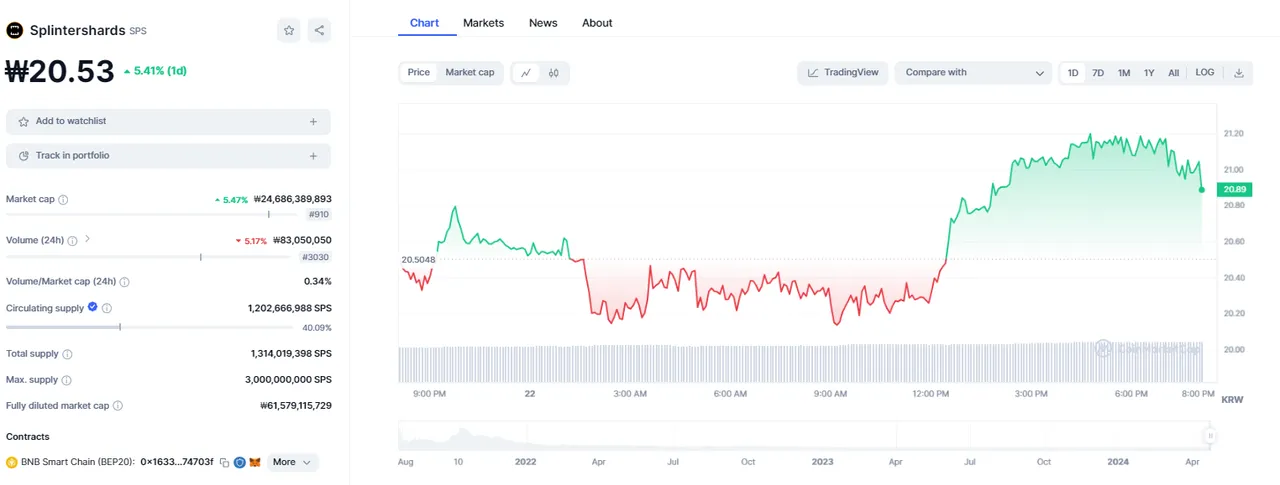Open the TradingView chart button
The image size is (1280, 485).
point(843,73)
